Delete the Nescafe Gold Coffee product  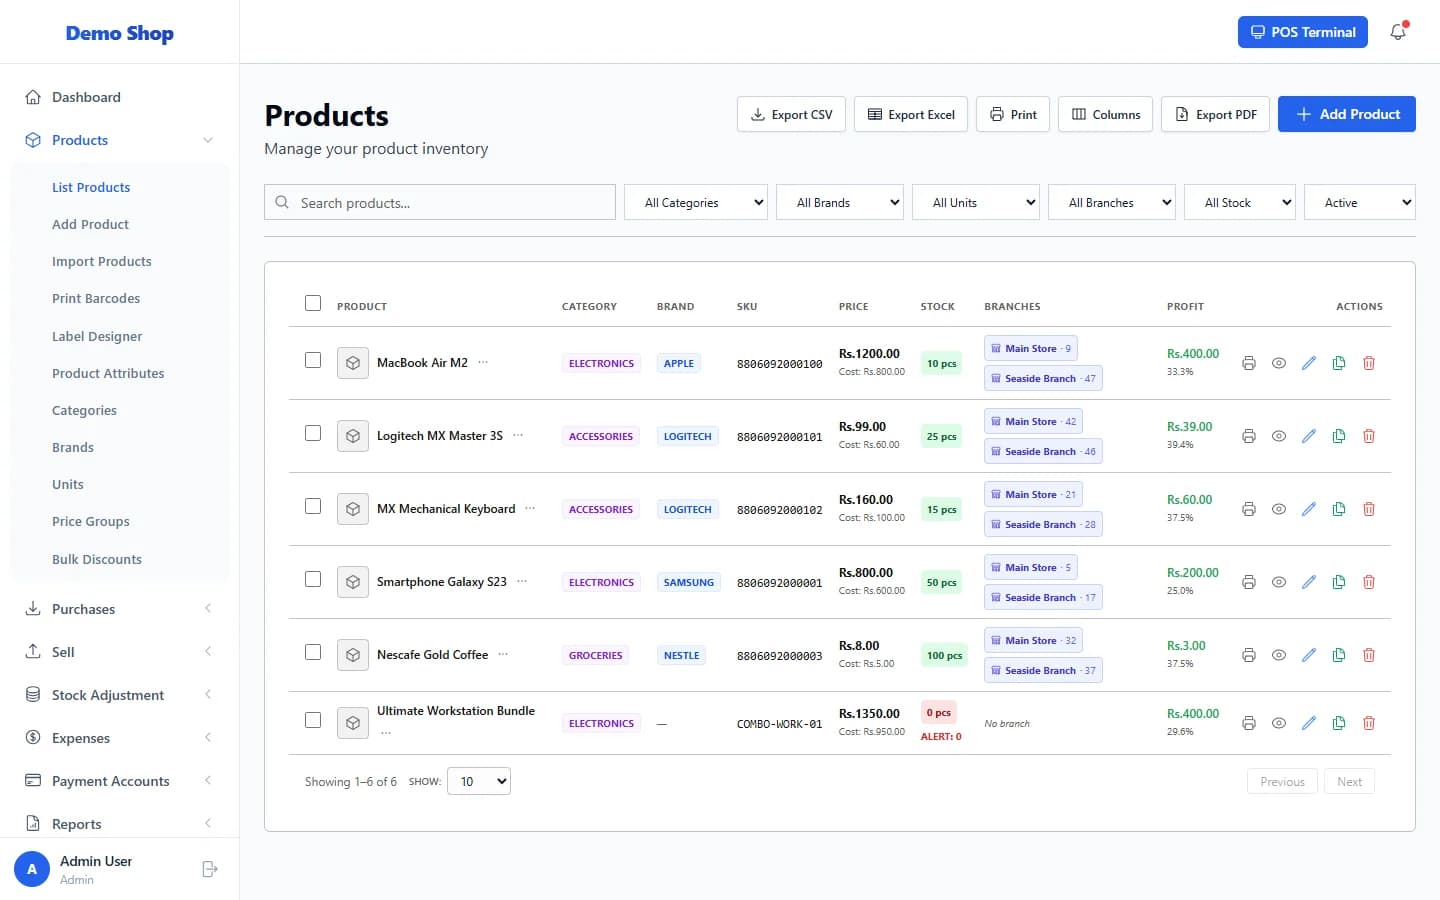[x=1369, y=655]
